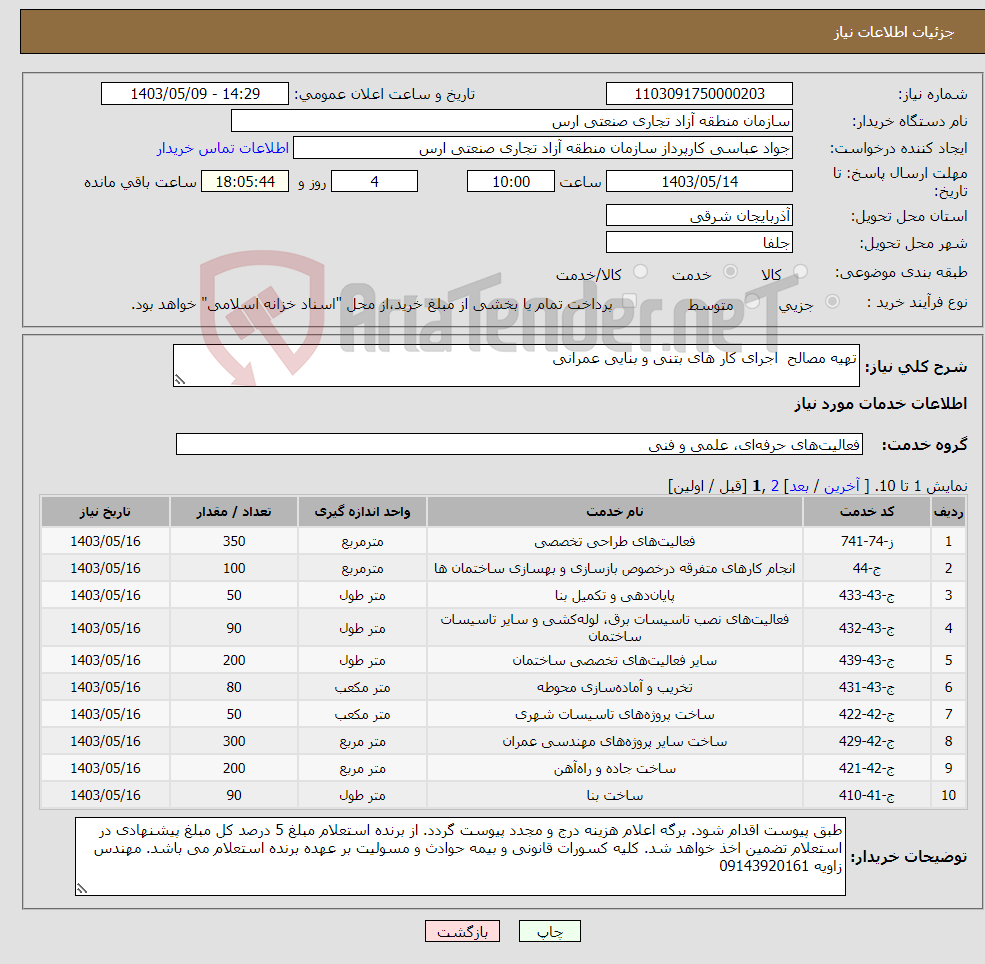The width and height of the screenshot is (985, 964).
Task: Click the resize handle of buyer notes box
Action: click(x=82, y=888)
